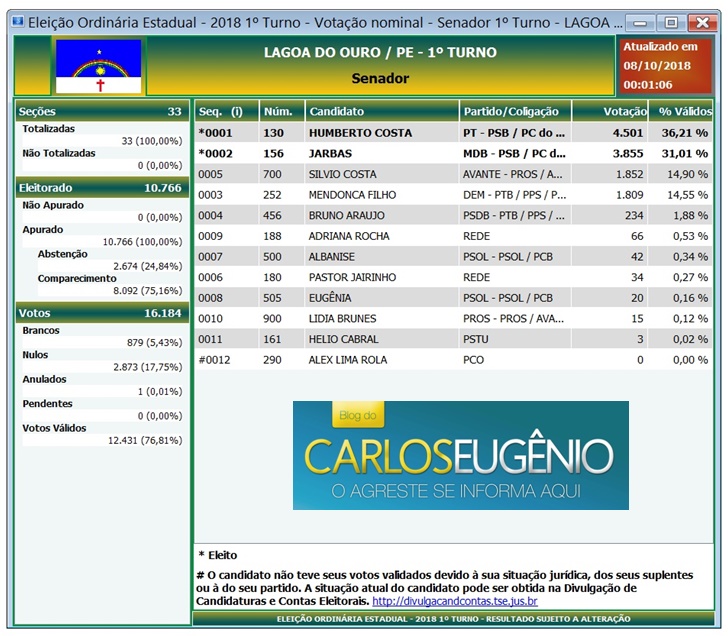Select the SILVIO COSTA row
Screen dimensions: 728x636
click(x=453, y=174)
